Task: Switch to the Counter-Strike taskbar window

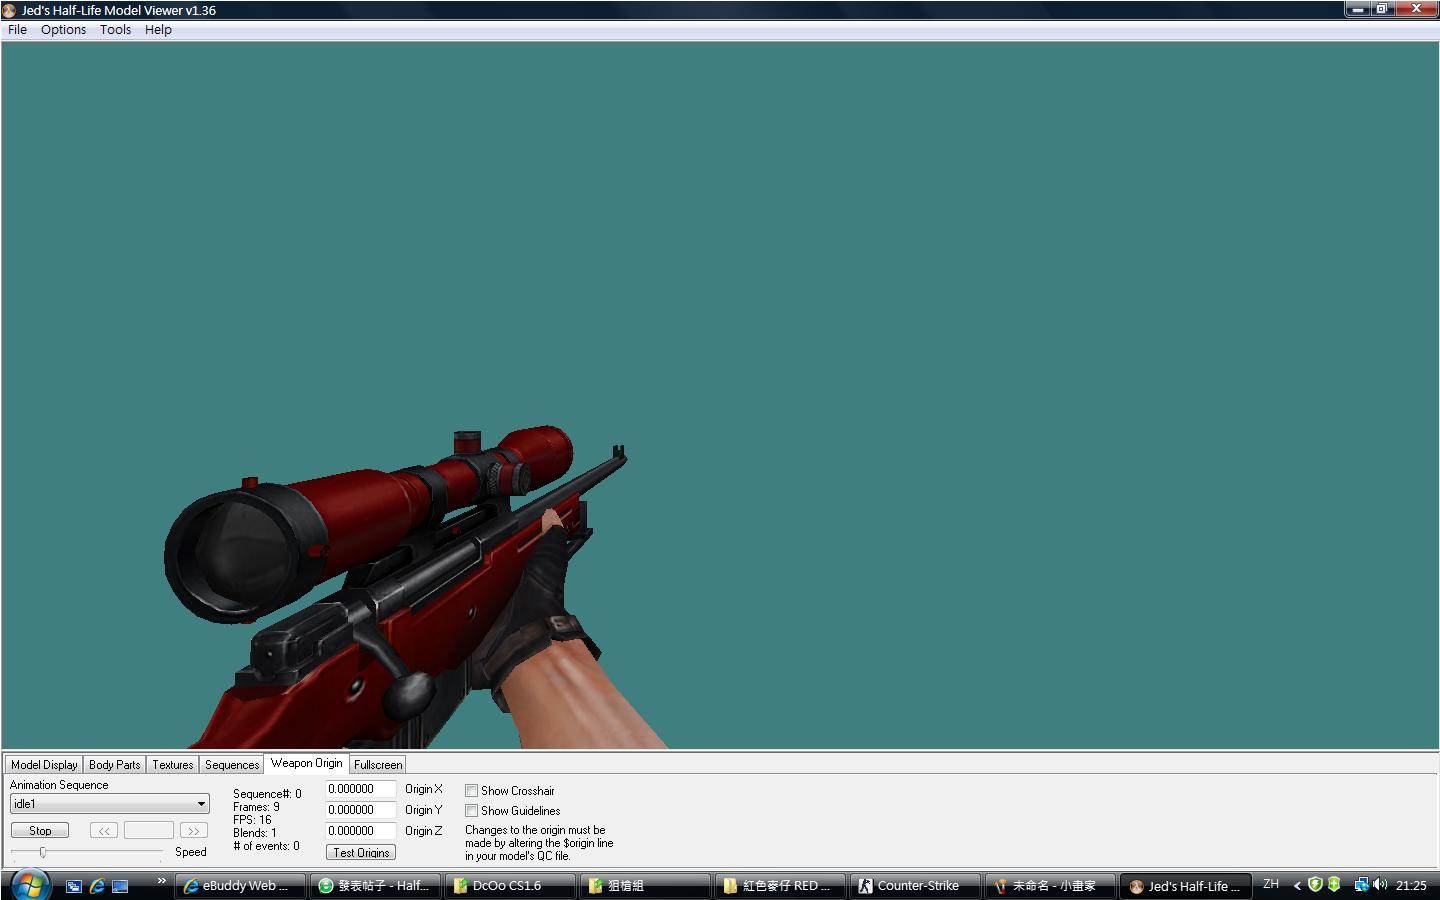Action: 916,886
